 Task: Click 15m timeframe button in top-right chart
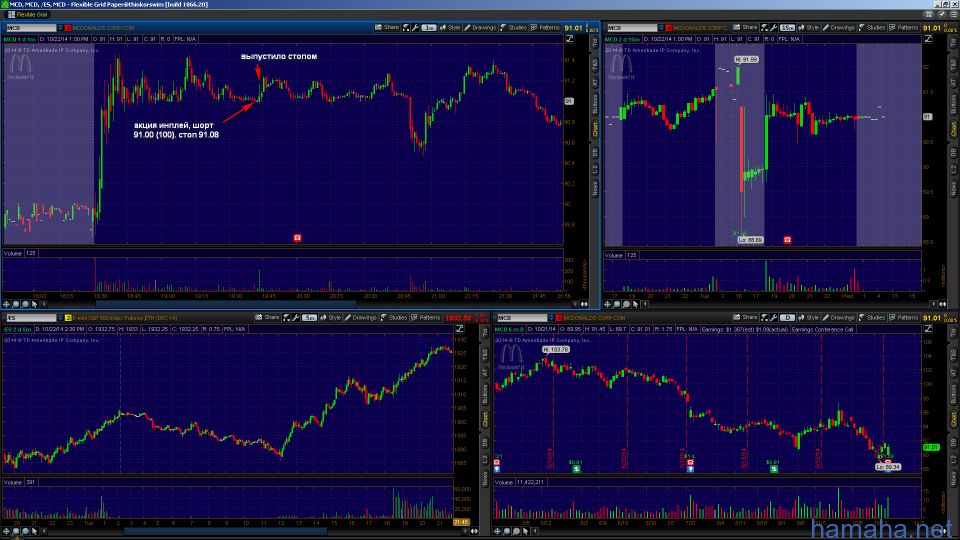(787, 28)
